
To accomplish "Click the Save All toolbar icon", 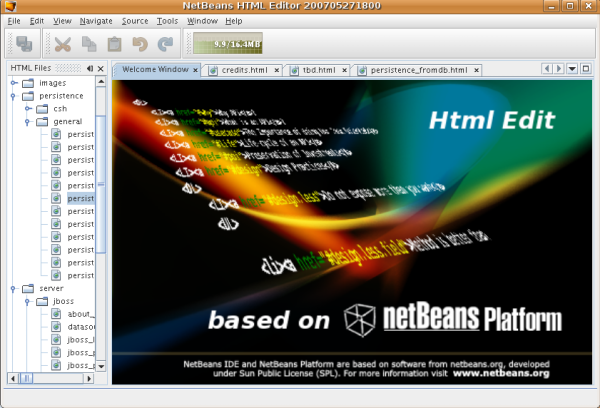I will click(24, 44).
